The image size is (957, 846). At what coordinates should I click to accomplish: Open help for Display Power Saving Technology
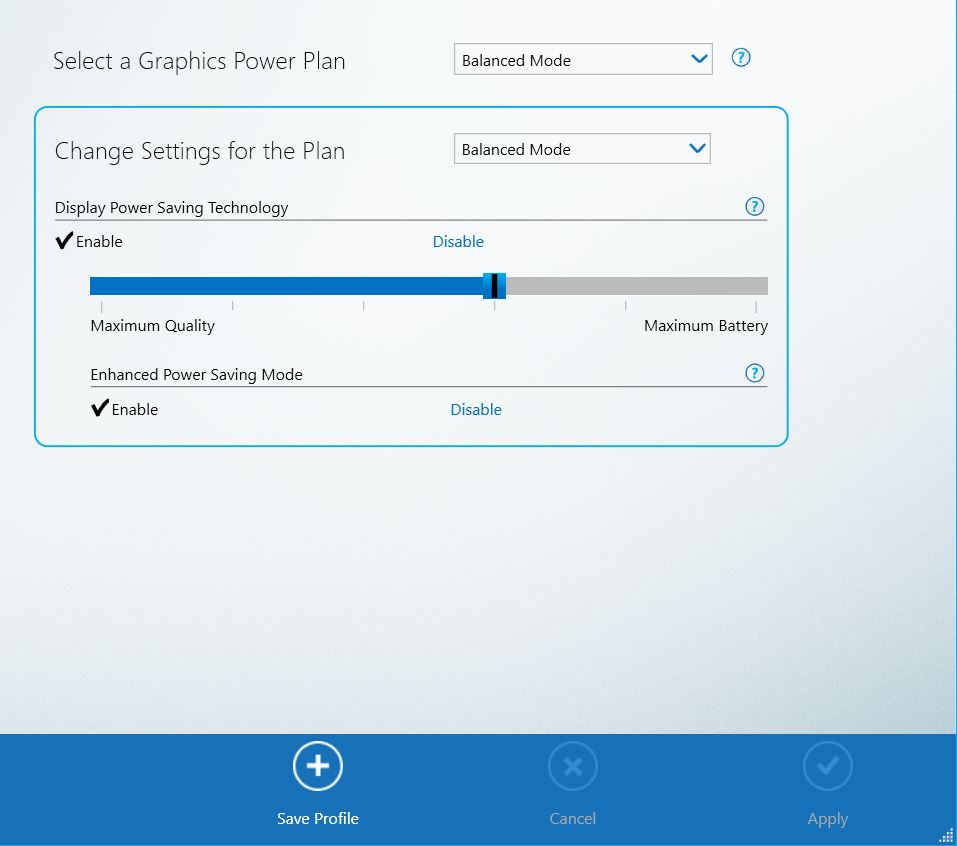755,206
